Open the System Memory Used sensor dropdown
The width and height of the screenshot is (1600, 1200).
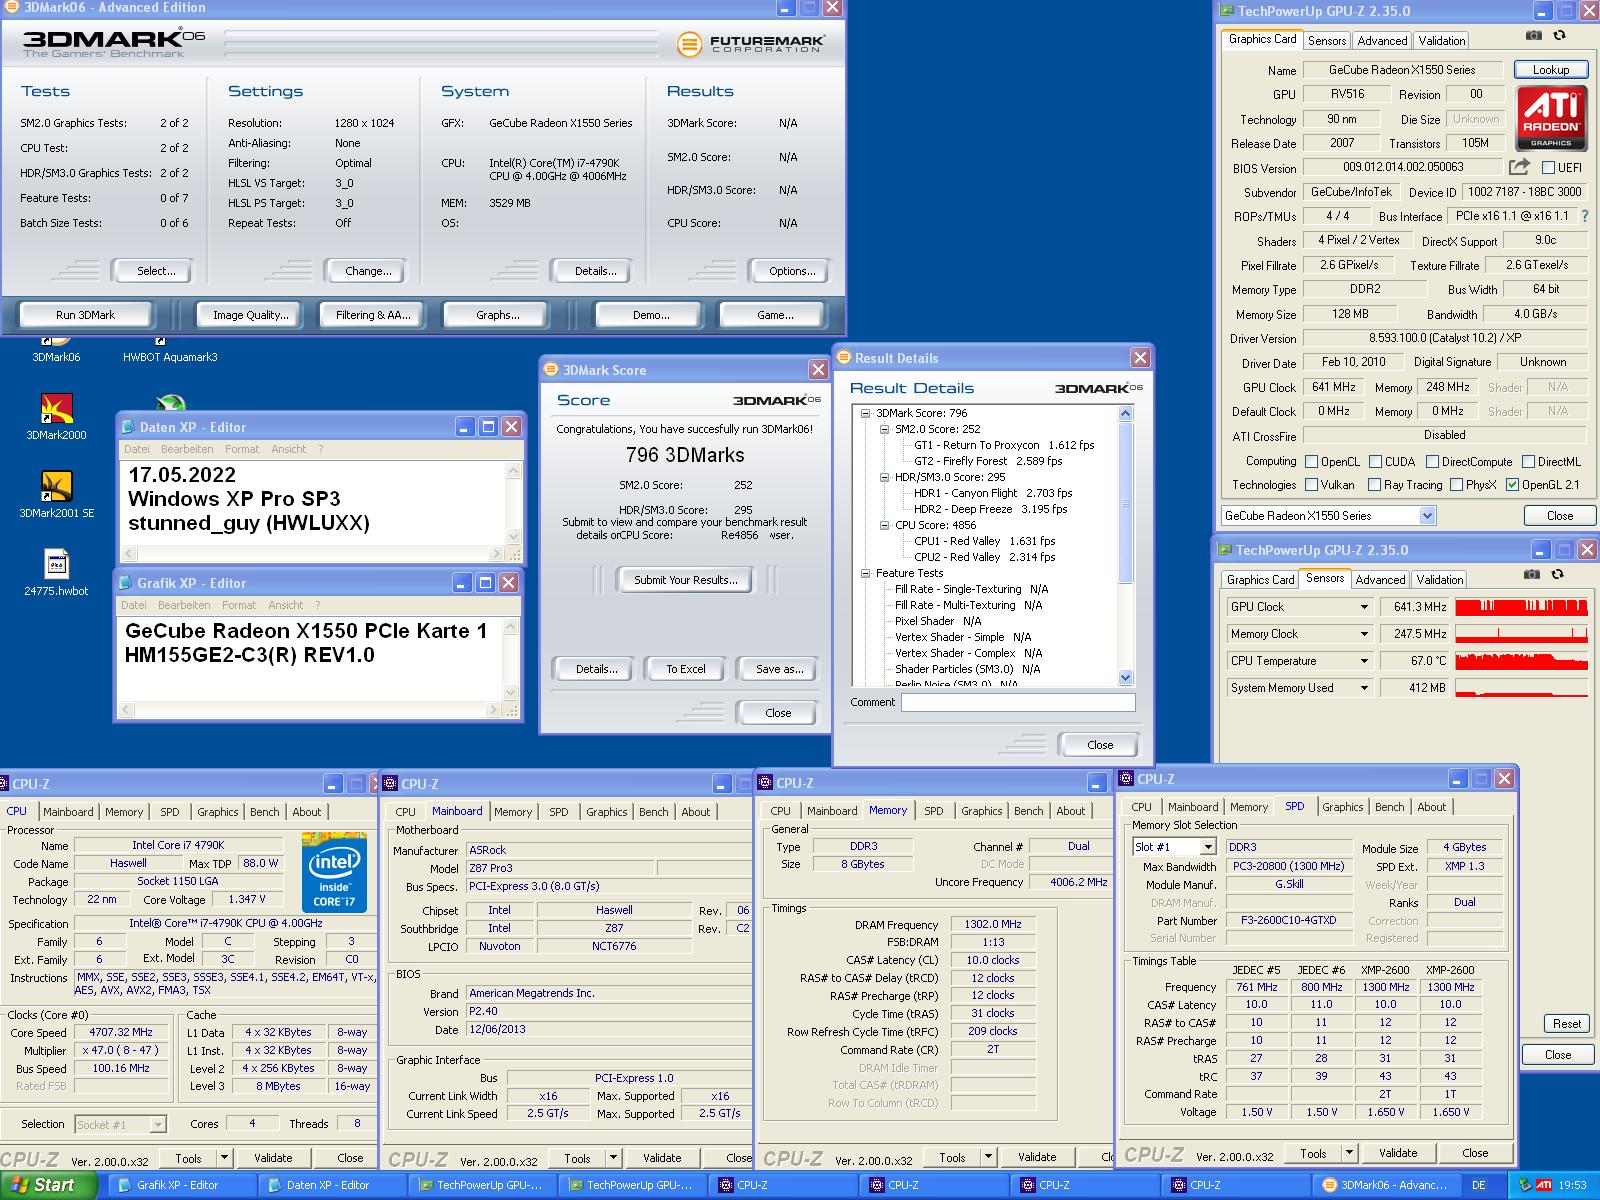[1363, 688]
